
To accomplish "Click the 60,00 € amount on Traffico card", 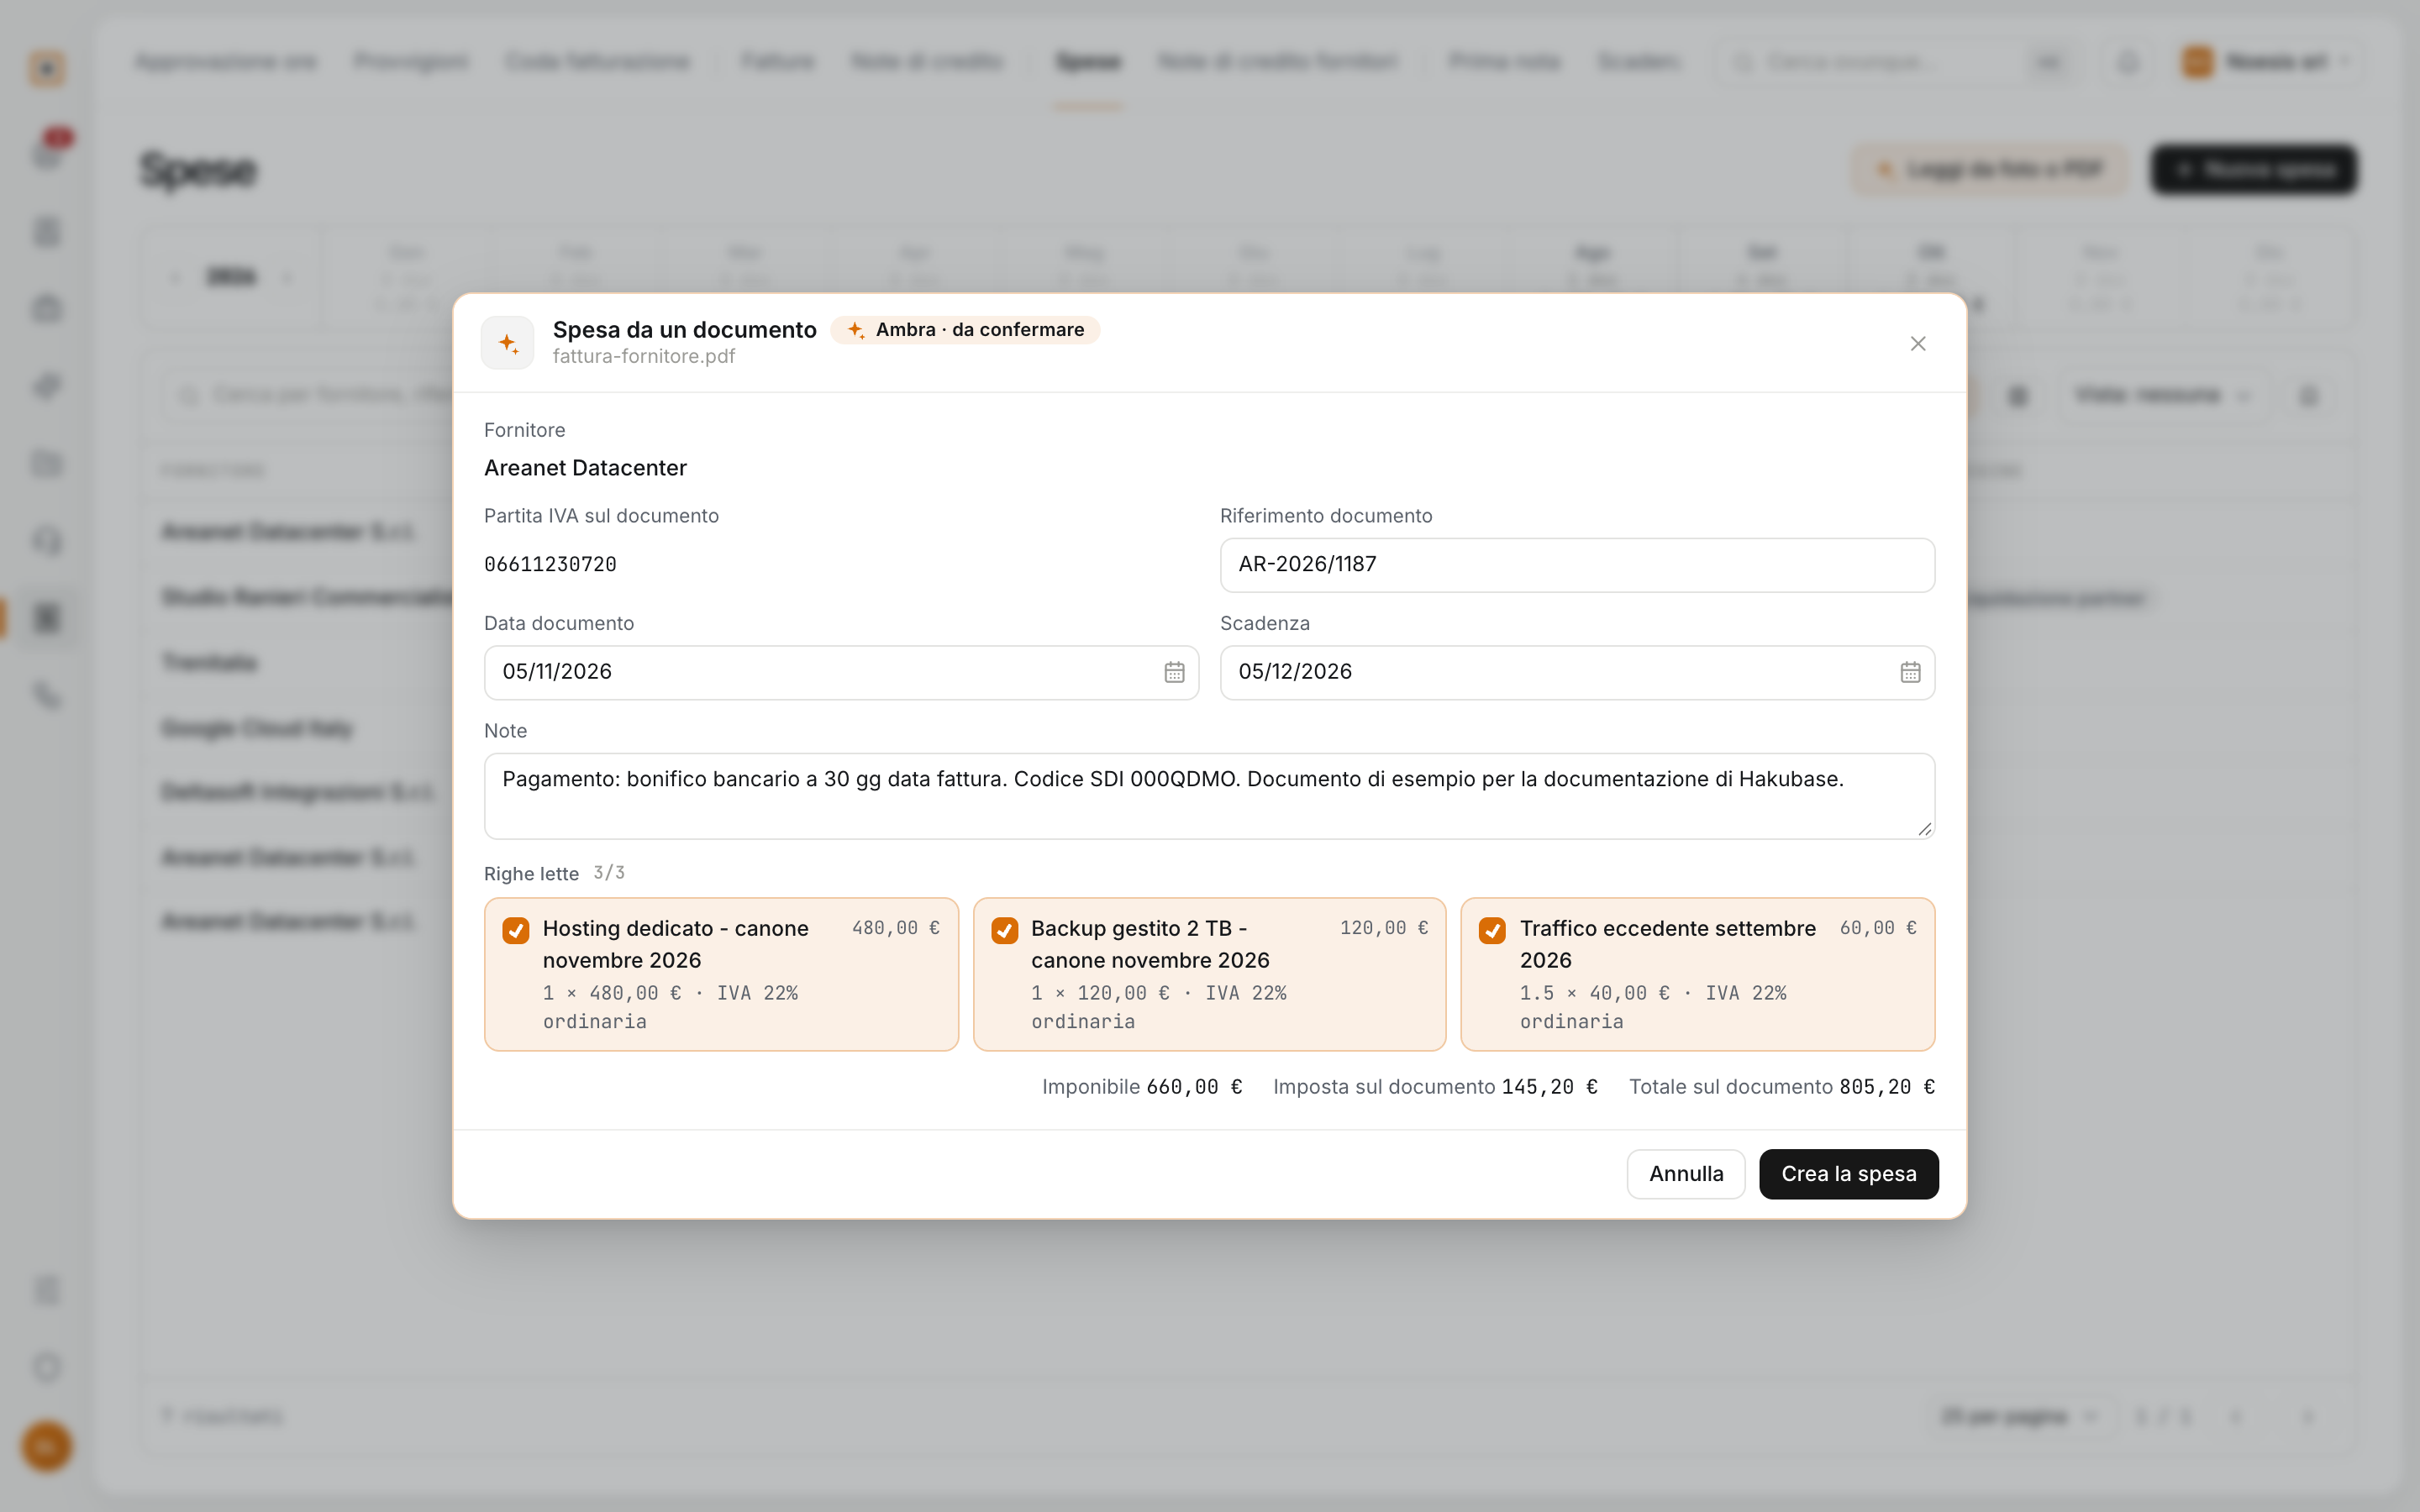I will (1877, 928).
